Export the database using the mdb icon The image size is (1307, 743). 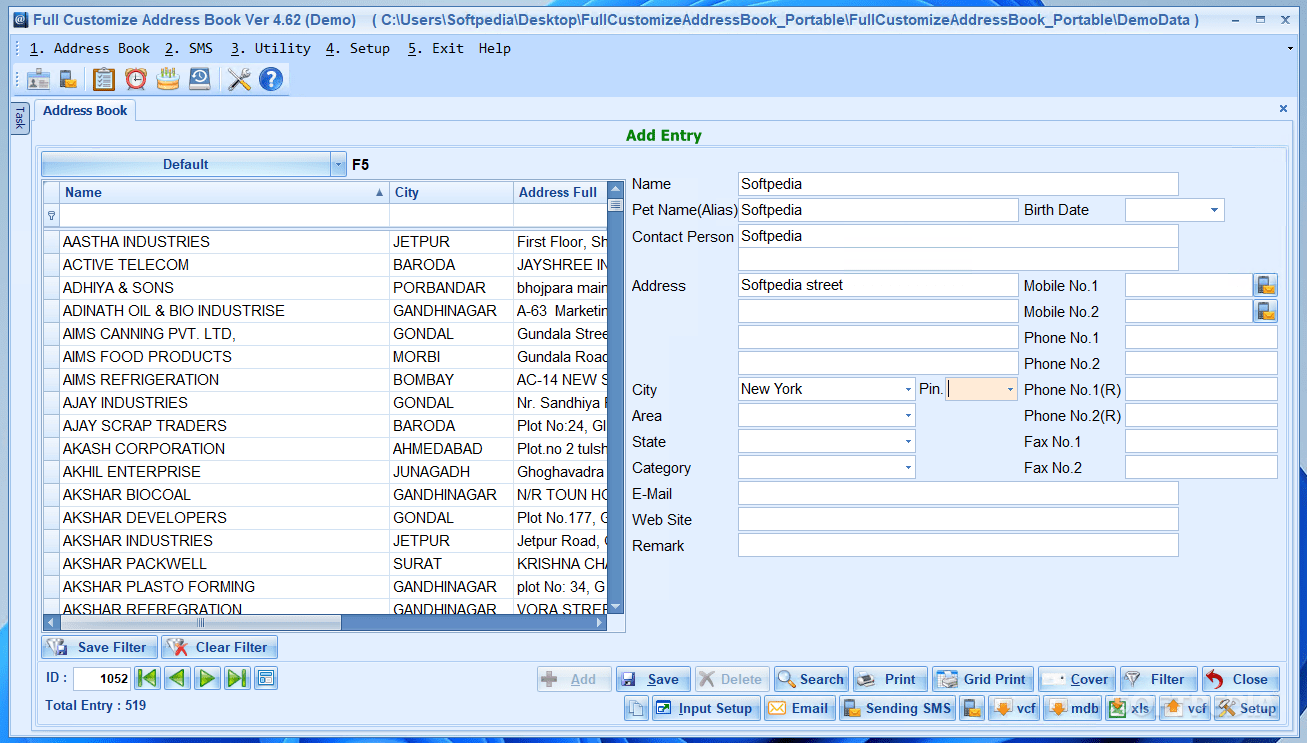(x=1072, y=708)
